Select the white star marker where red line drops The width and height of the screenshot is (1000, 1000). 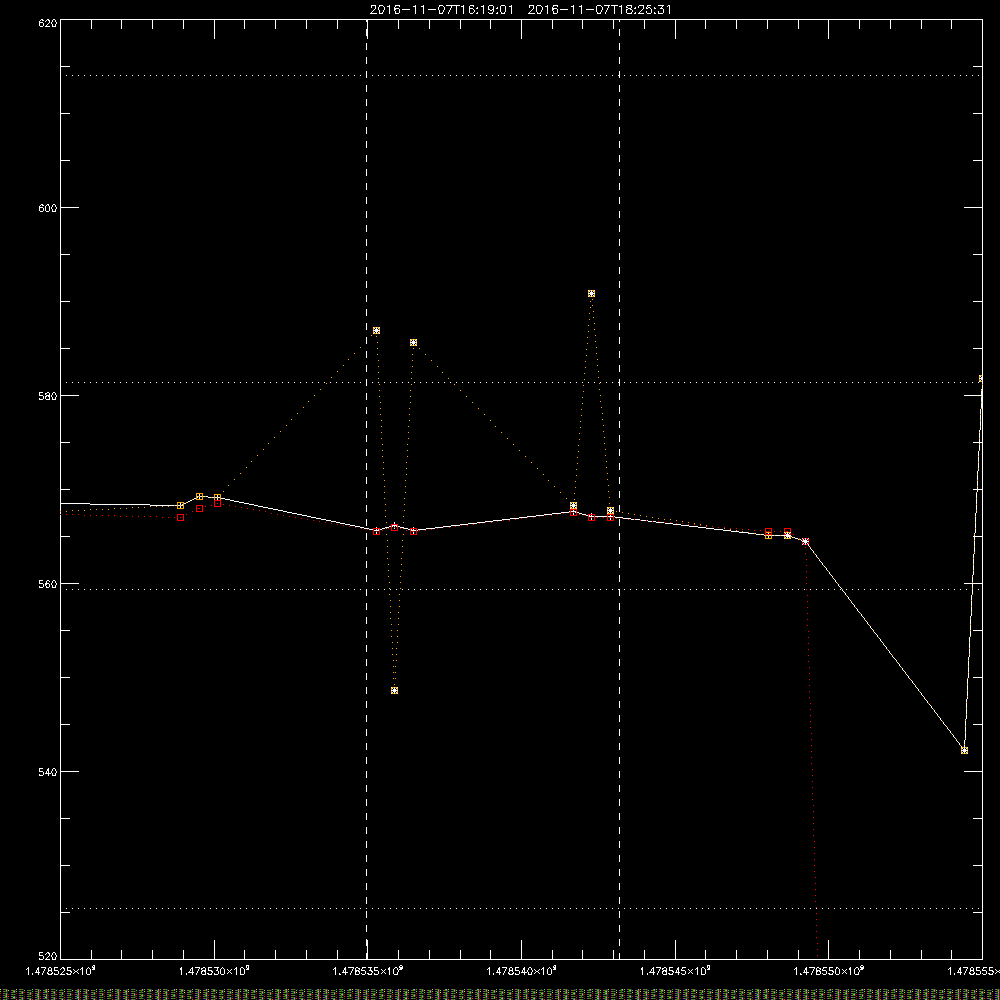click(x=805, y=541)
